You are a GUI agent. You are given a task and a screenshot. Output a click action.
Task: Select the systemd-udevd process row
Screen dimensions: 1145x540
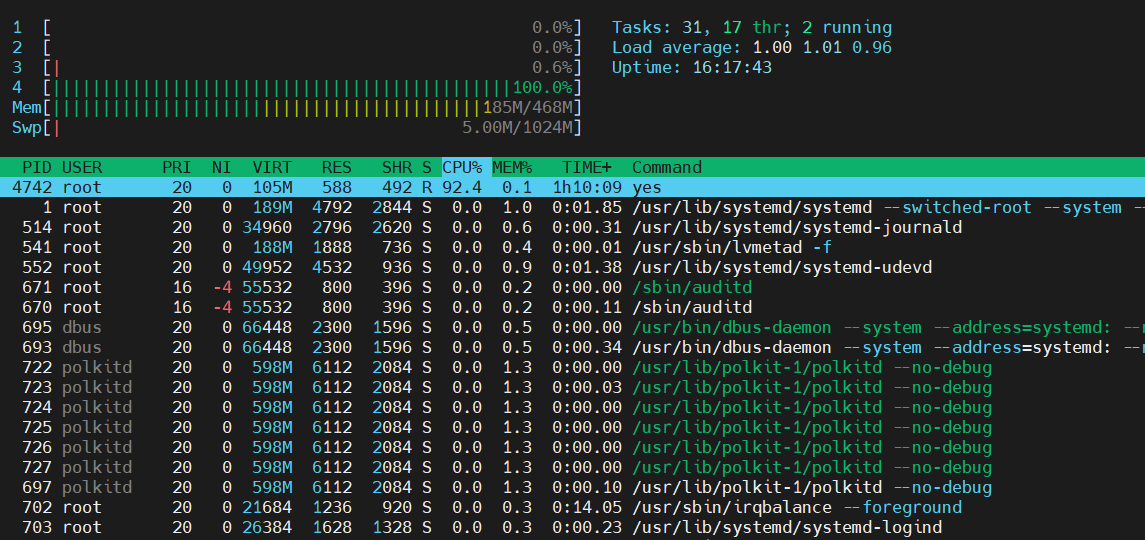point(572,267)
